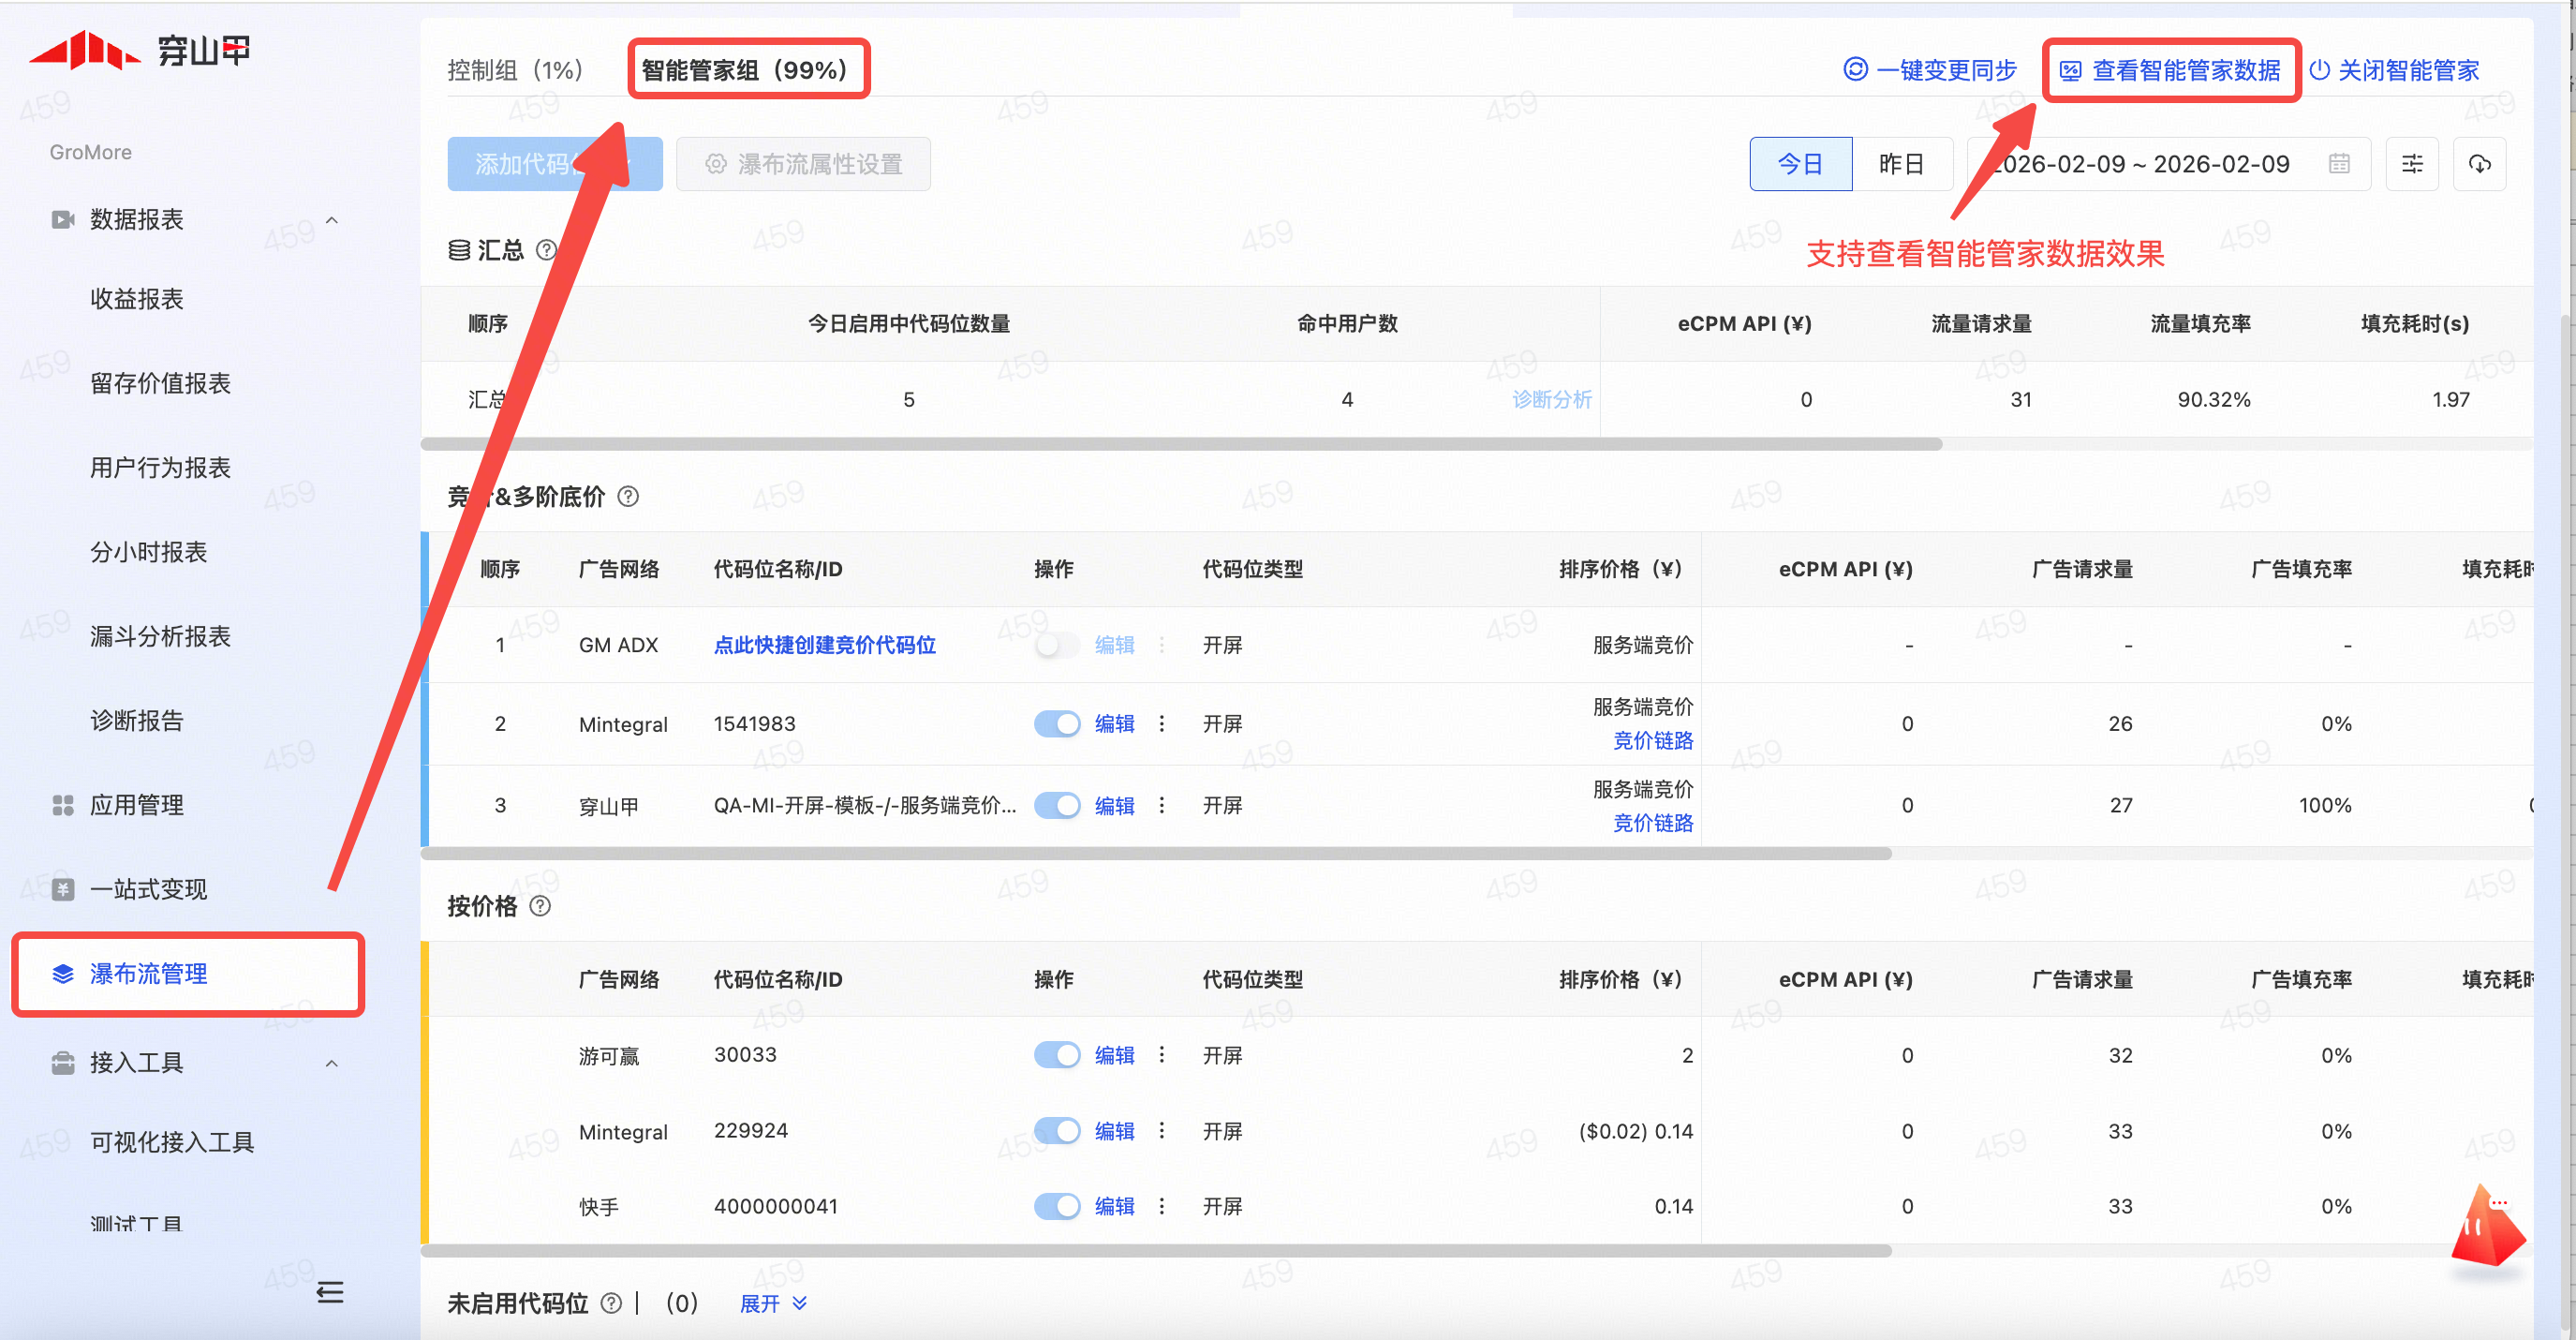2576x1340 pixels.
Task: Collapse the 数据报表 sidebar section
Action: click(332, 220)
